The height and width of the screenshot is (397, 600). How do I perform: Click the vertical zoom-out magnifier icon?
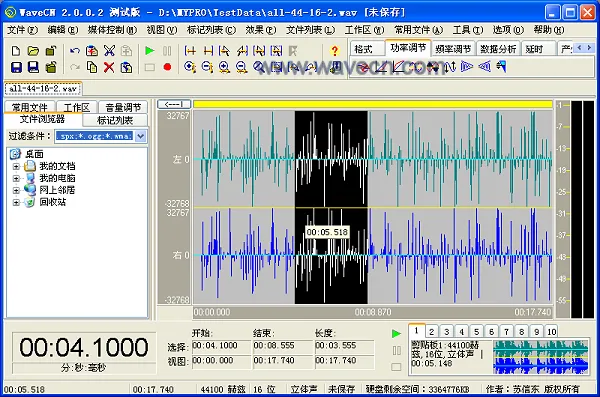tap(242, 67)
